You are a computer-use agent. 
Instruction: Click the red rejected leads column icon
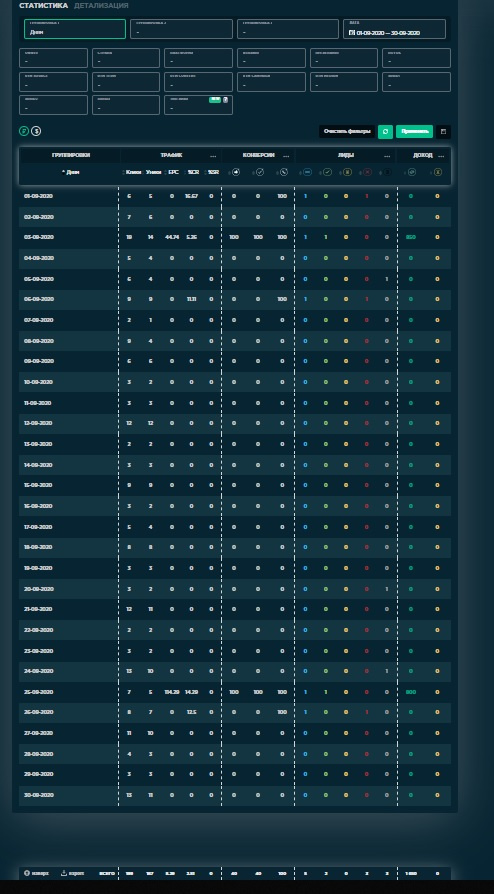tap(367, 172)
